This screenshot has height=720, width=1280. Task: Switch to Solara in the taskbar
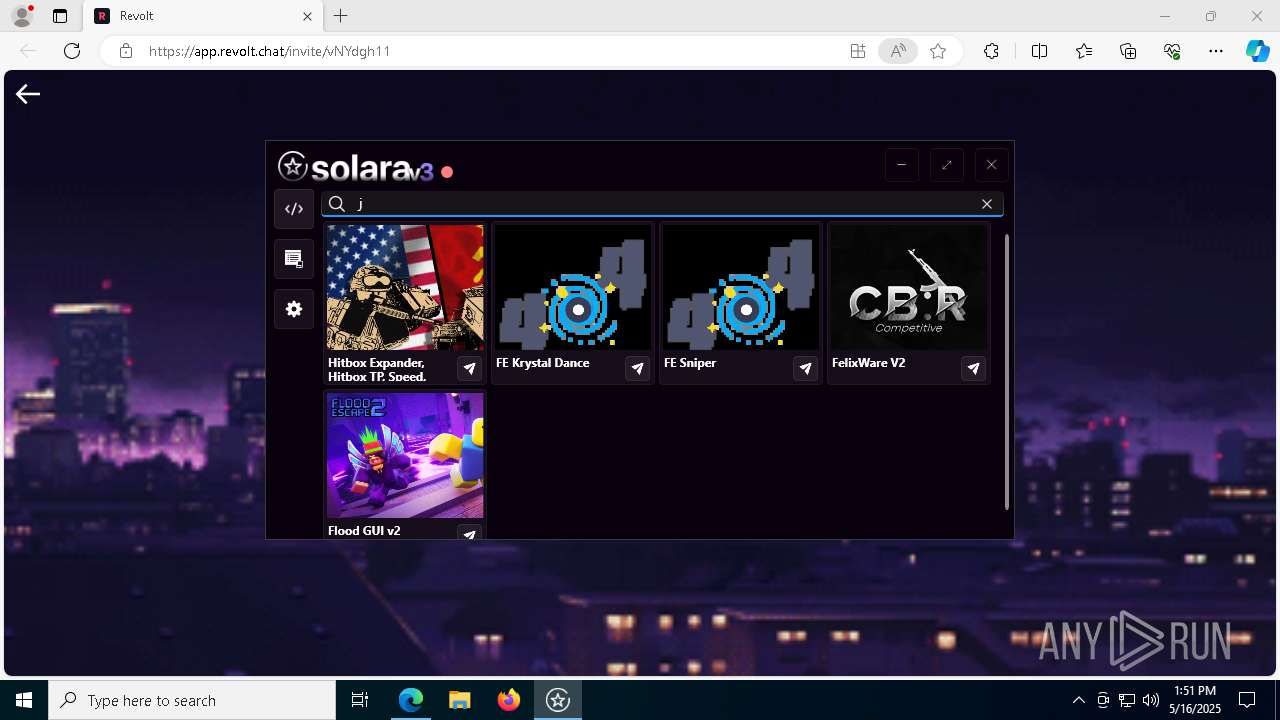[557, 700]
